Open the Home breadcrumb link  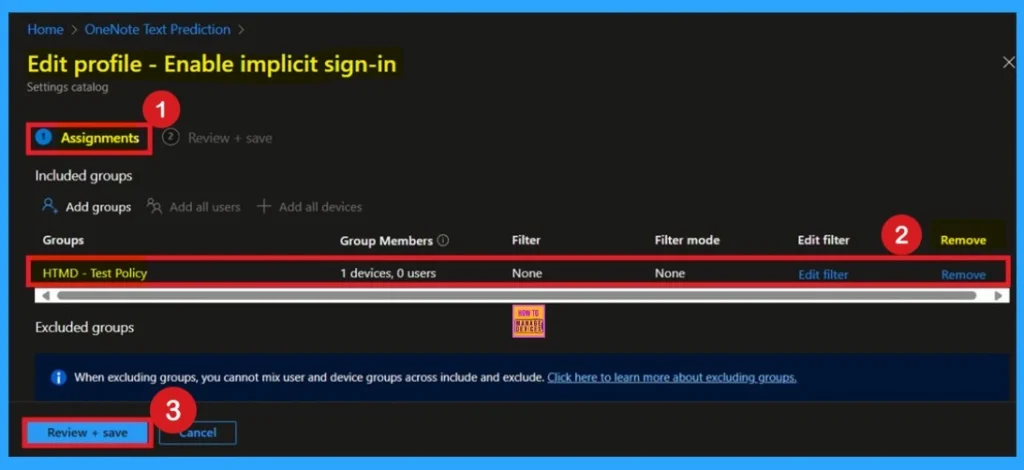pos(45,29)
